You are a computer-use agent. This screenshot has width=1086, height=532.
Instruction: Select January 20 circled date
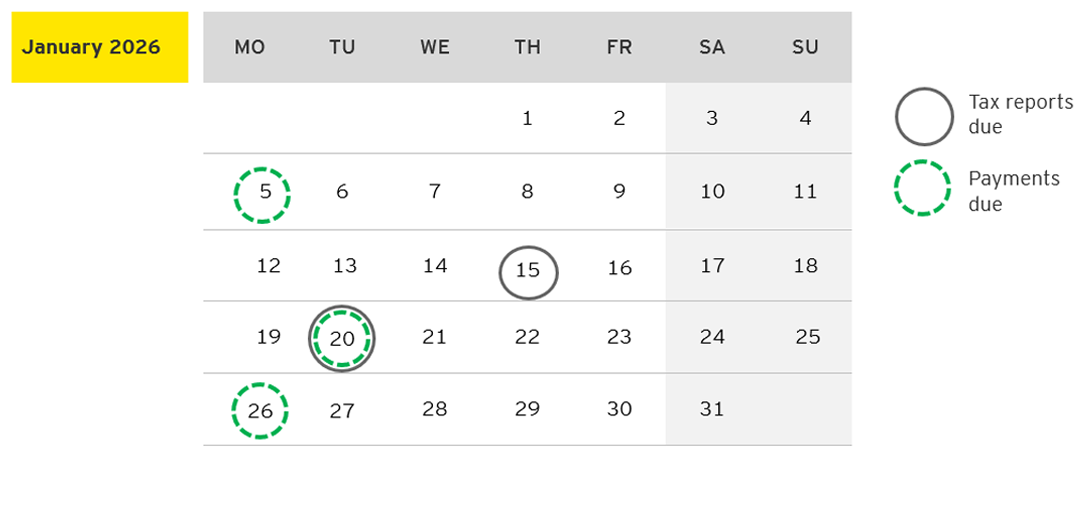tap(342, 339)
